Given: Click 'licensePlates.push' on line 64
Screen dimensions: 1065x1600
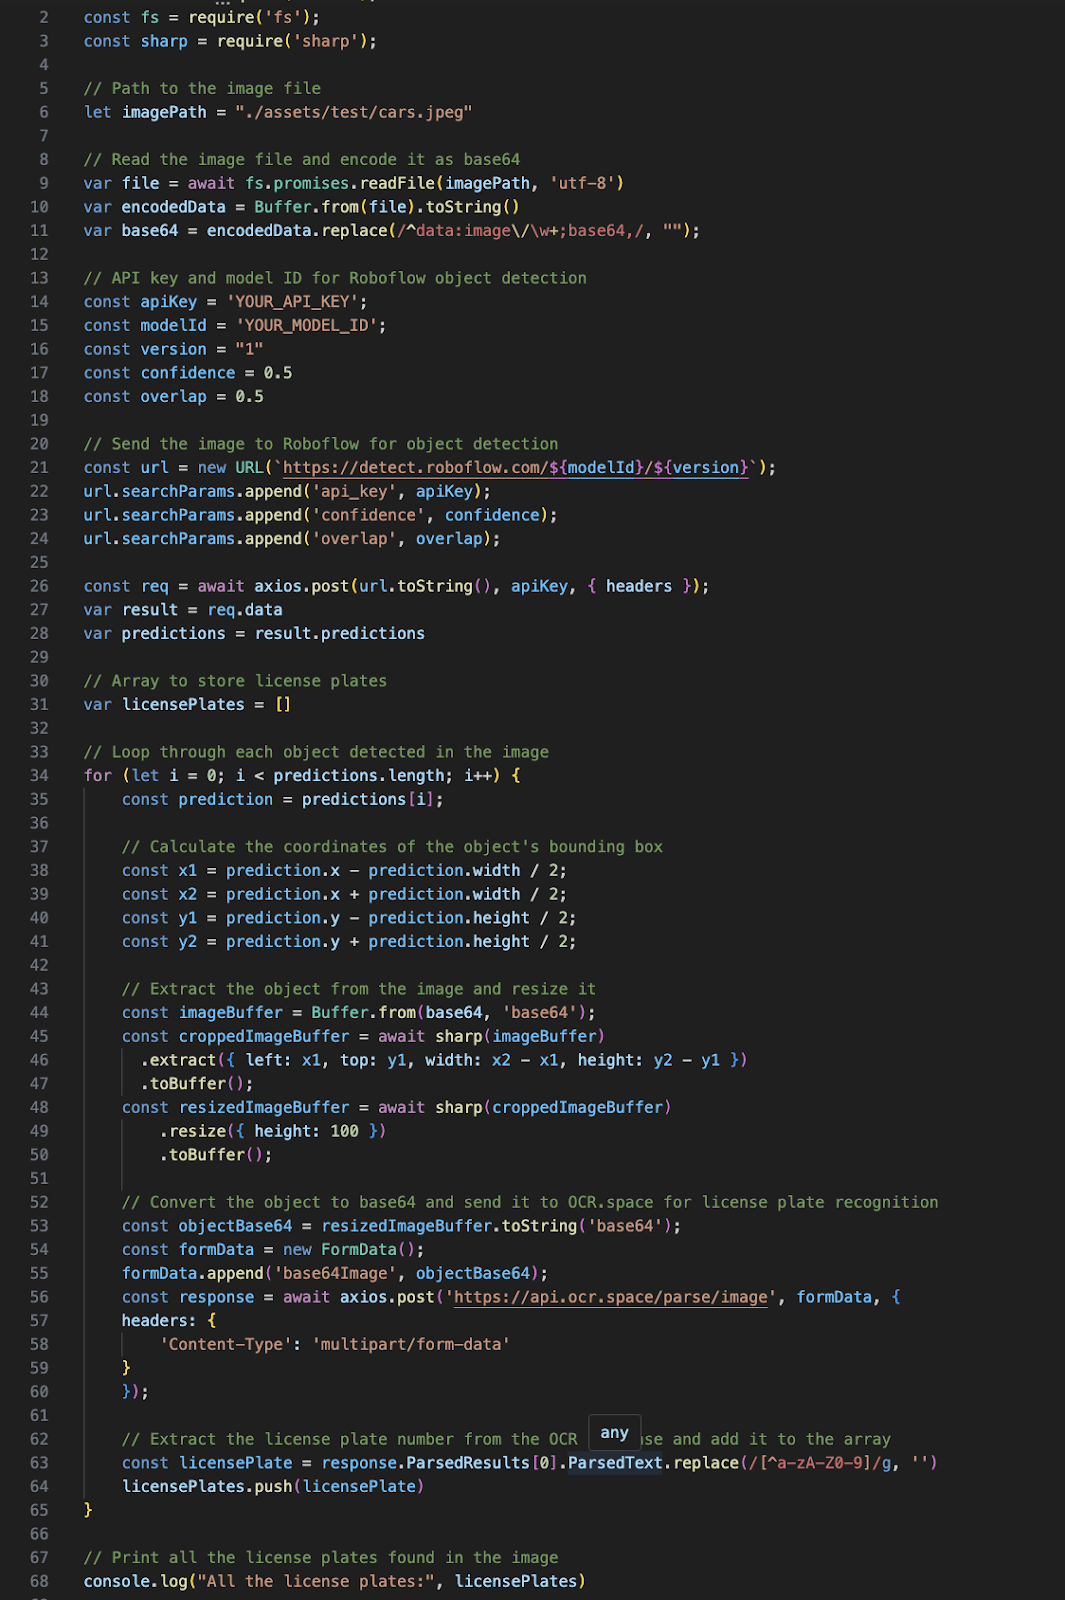Looking at the screenshot, I should [x=207, y=1487].
